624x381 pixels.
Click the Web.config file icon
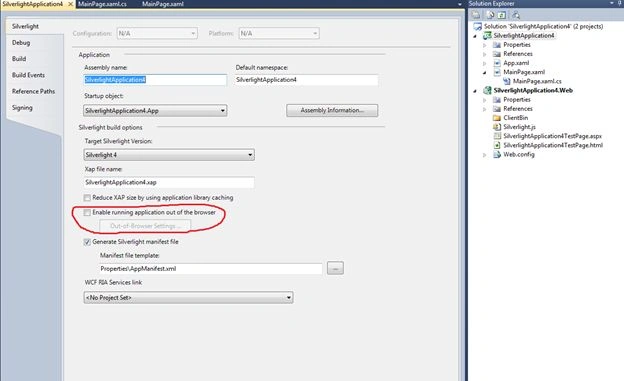(497, 154)
